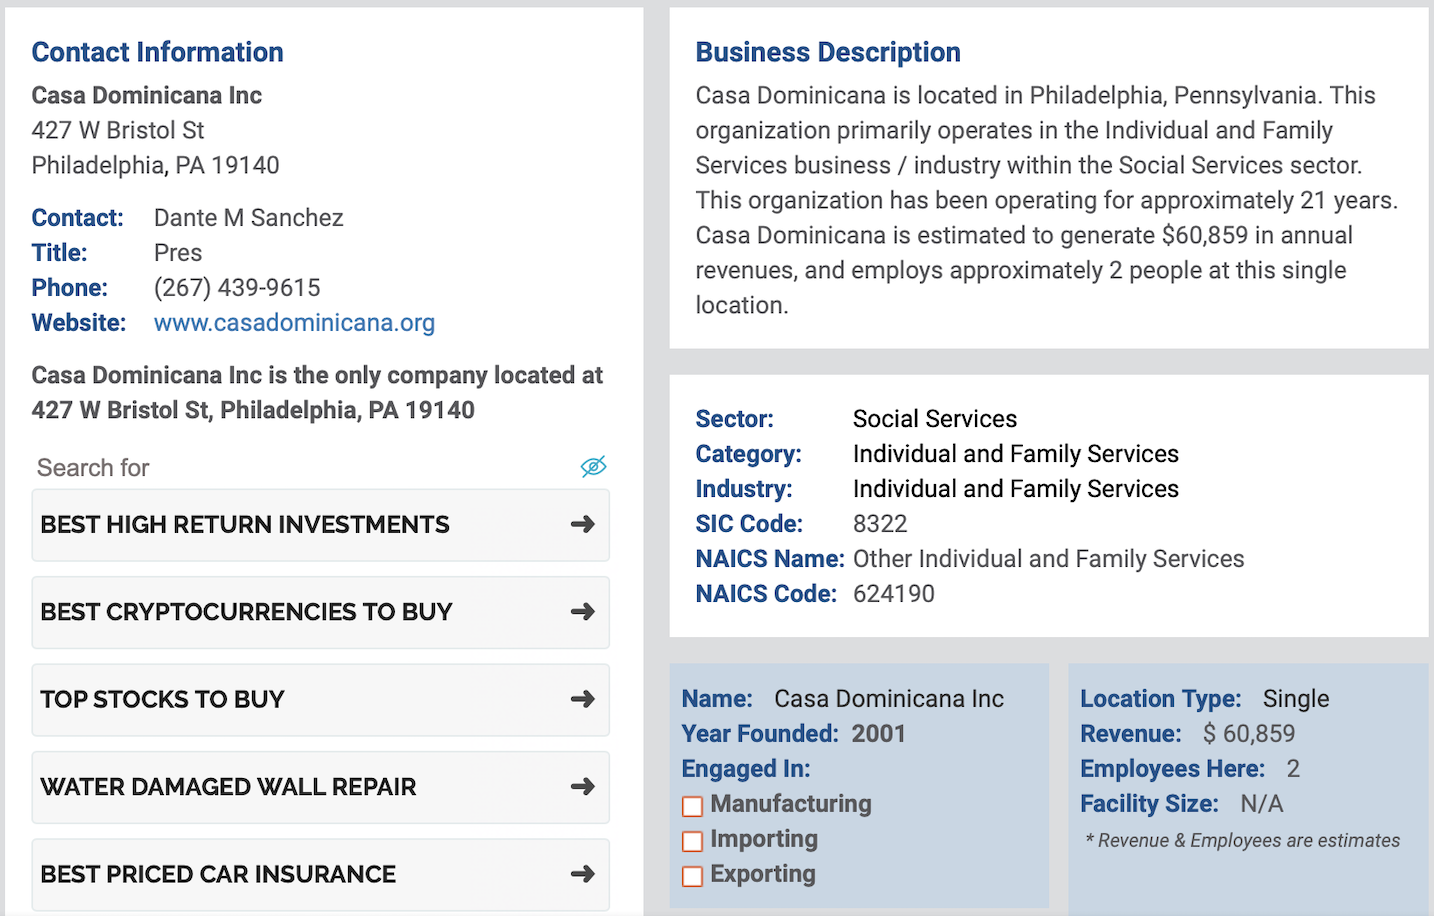The image size is (1434, 916).
Task: Open Best Cryptocurrencies To Buy search
Action: click(x=320, y=612)
